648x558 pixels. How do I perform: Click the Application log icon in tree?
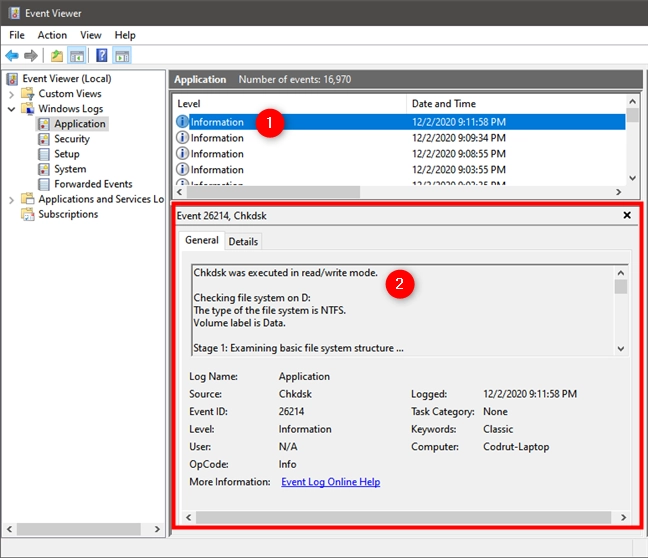coord(44,124)
